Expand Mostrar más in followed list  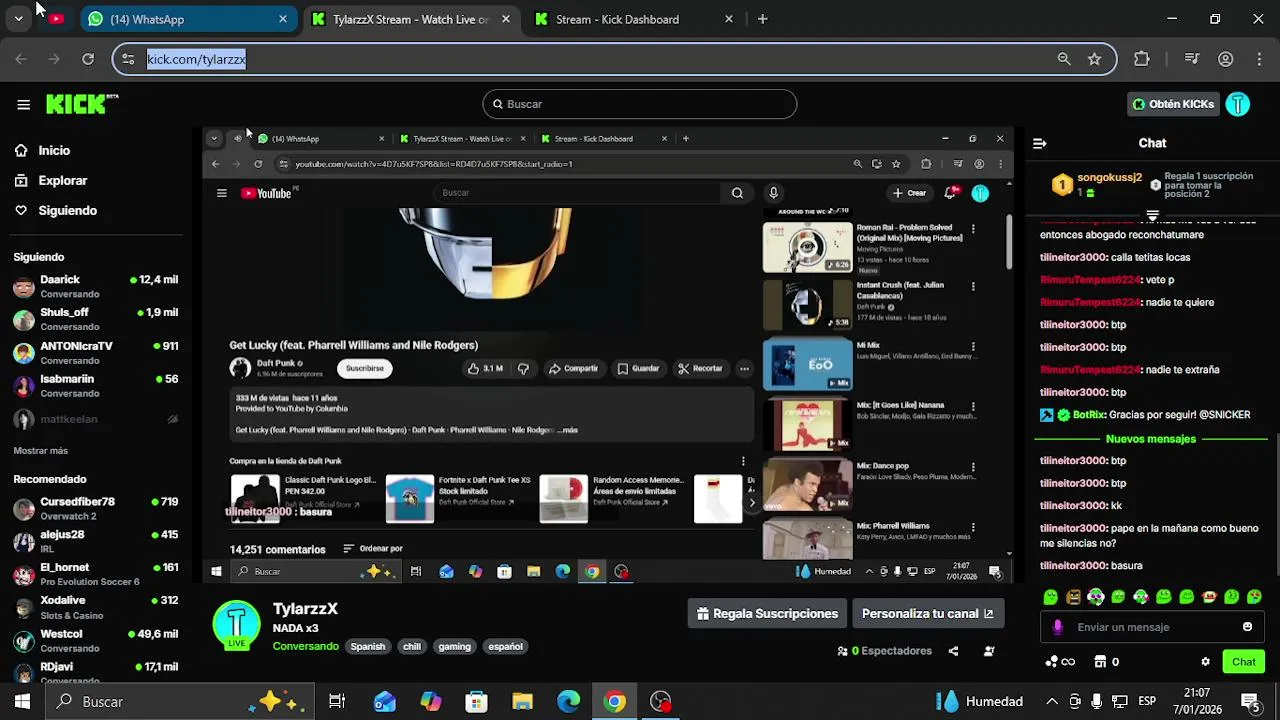pos(41,451)
